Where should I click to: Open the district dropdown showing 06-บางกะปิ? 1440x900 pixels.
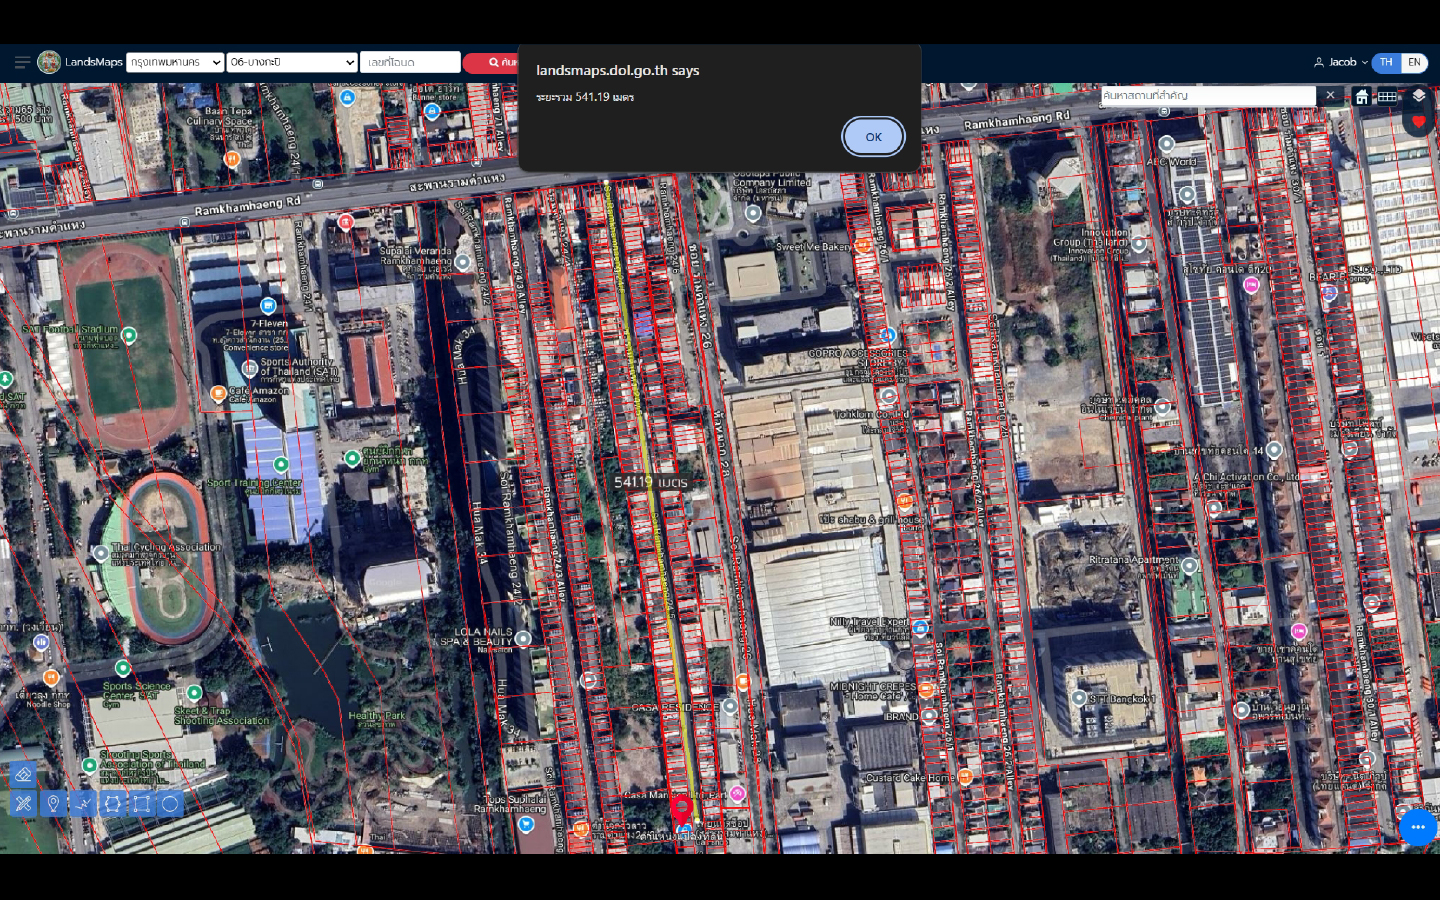coord(292,62)
